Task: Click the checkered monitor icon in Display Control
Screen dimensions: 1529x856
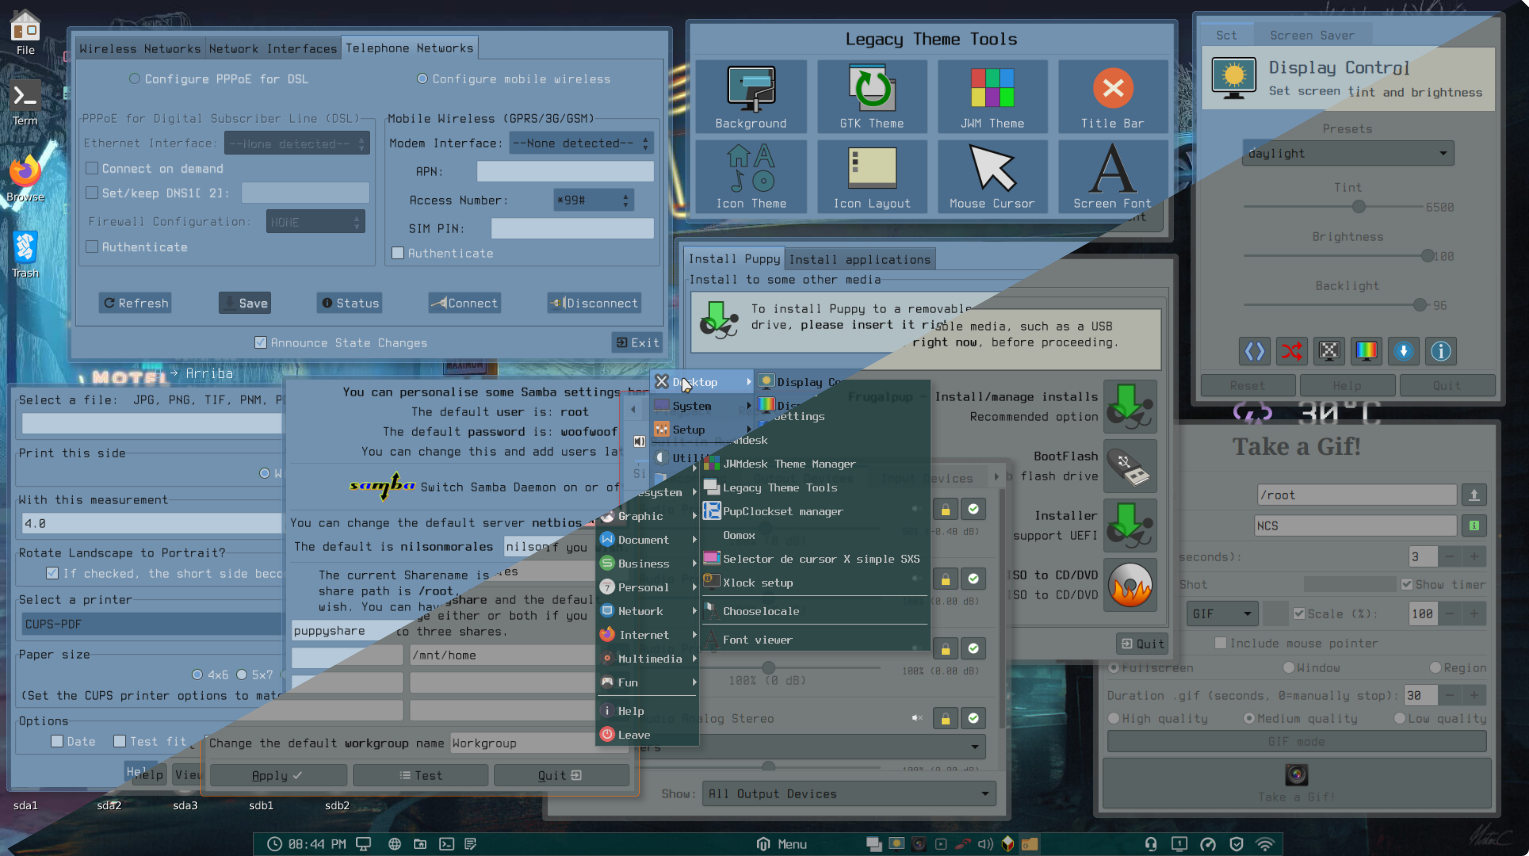Action: [1329, 351]
